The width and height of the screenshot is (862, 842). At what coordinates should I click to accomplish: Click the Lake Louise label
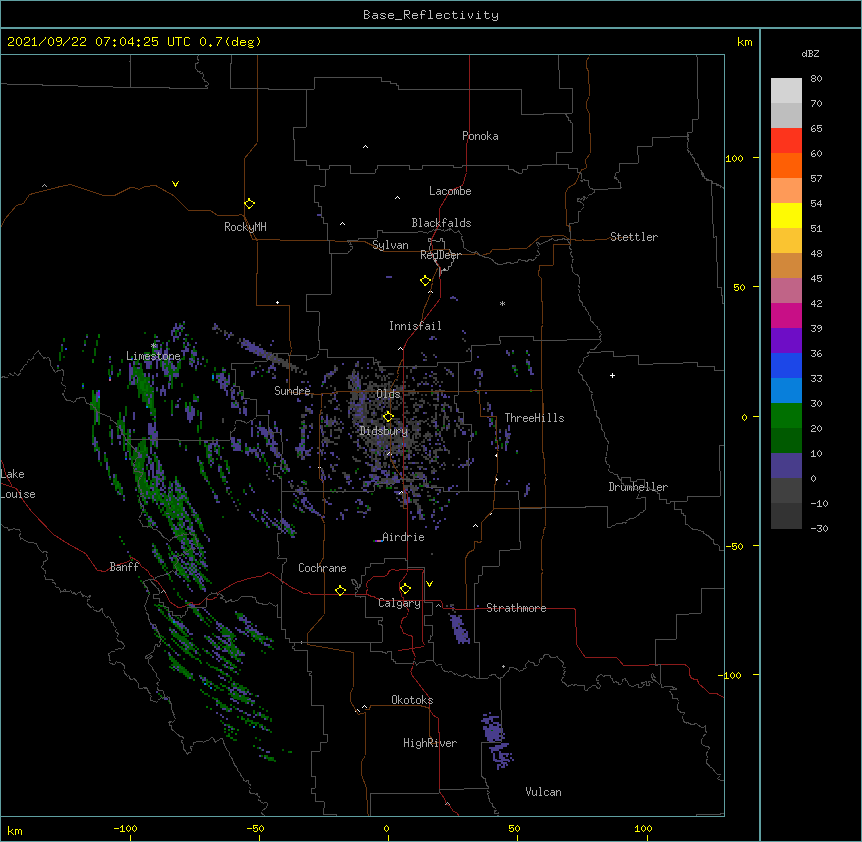tap(18, 484)
